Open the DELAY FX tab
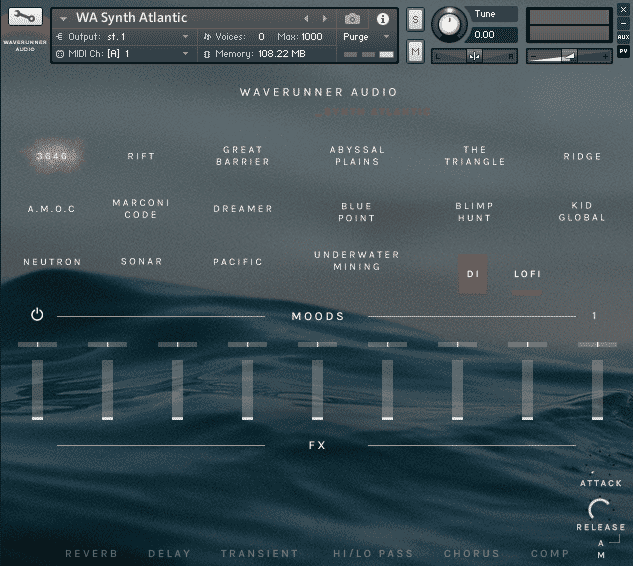Screen dimensions: 633x566 [169, 553]
